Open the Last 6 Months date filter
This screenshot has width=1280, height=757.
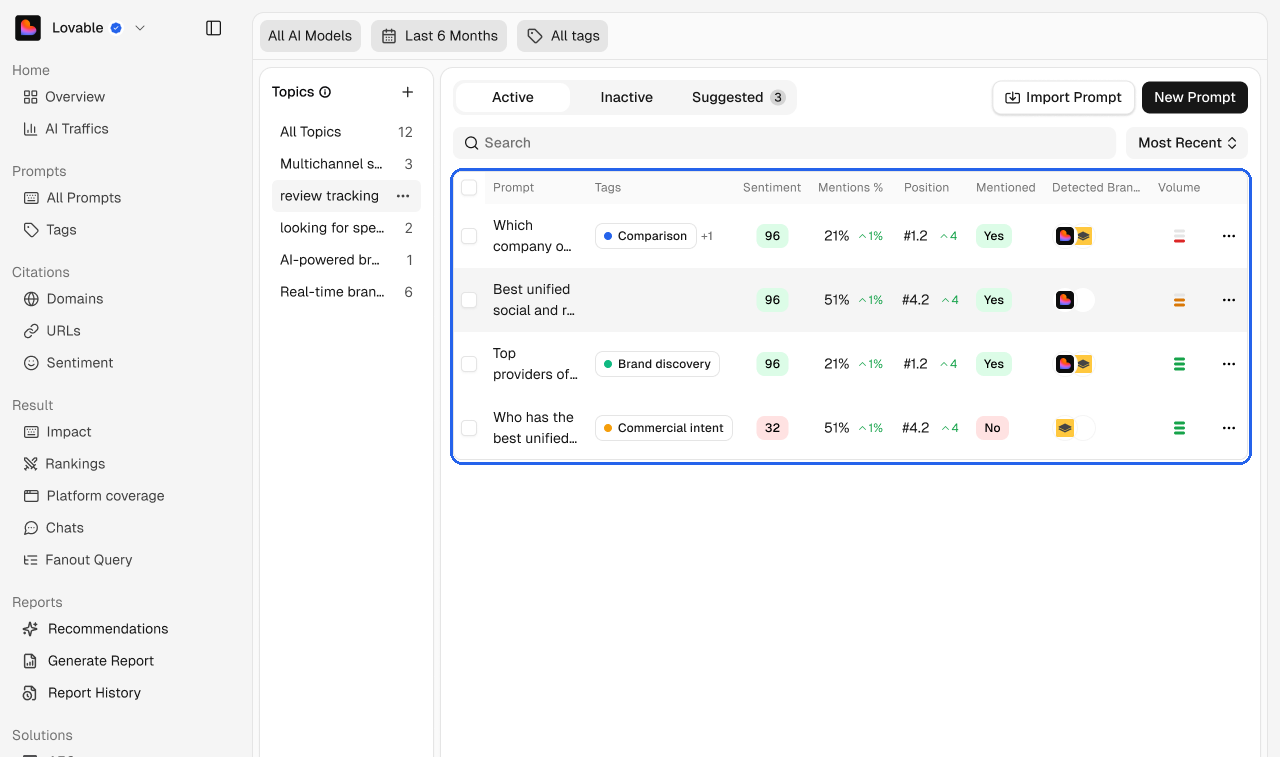coord(439,36)
